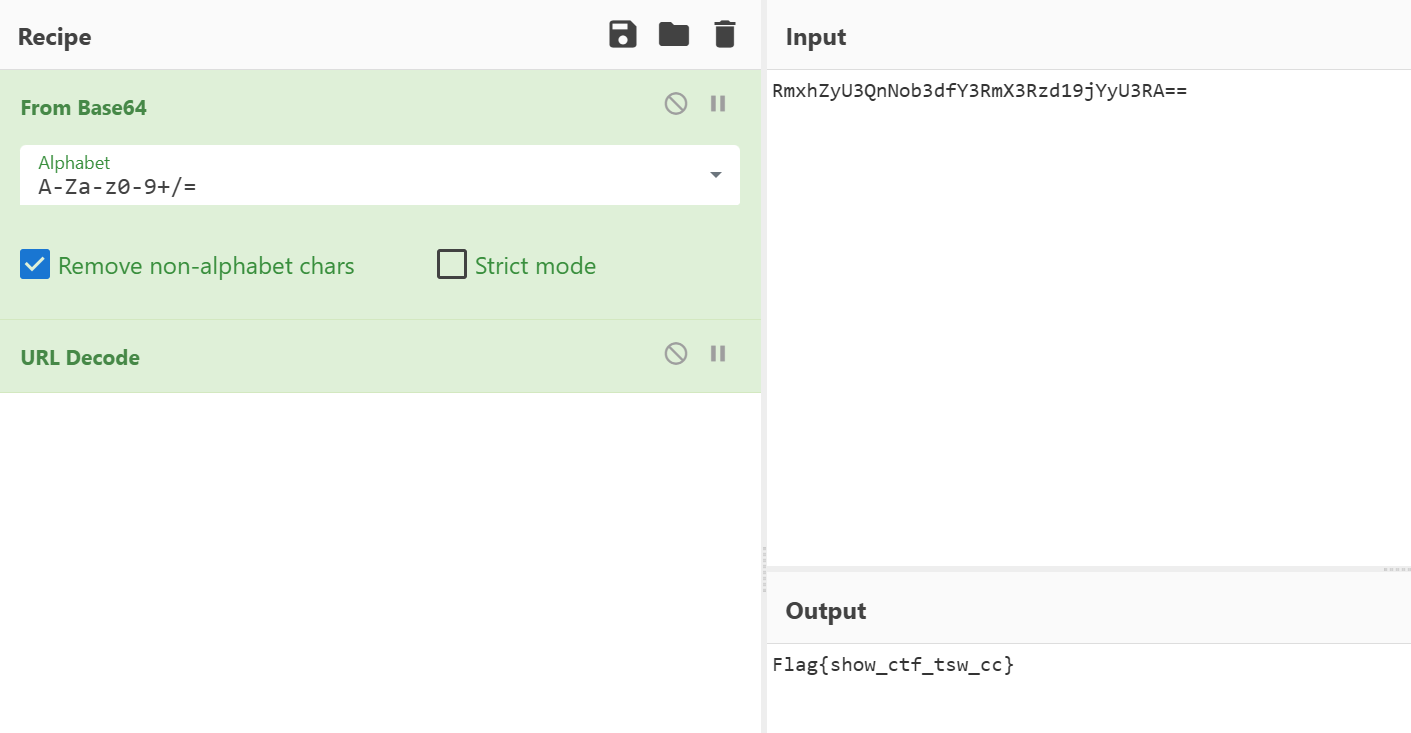Open the Alphabet dropdown arrow
The width and height of the screenshot is (1411, 733).
pyautogui.click(x=716, y=175)
